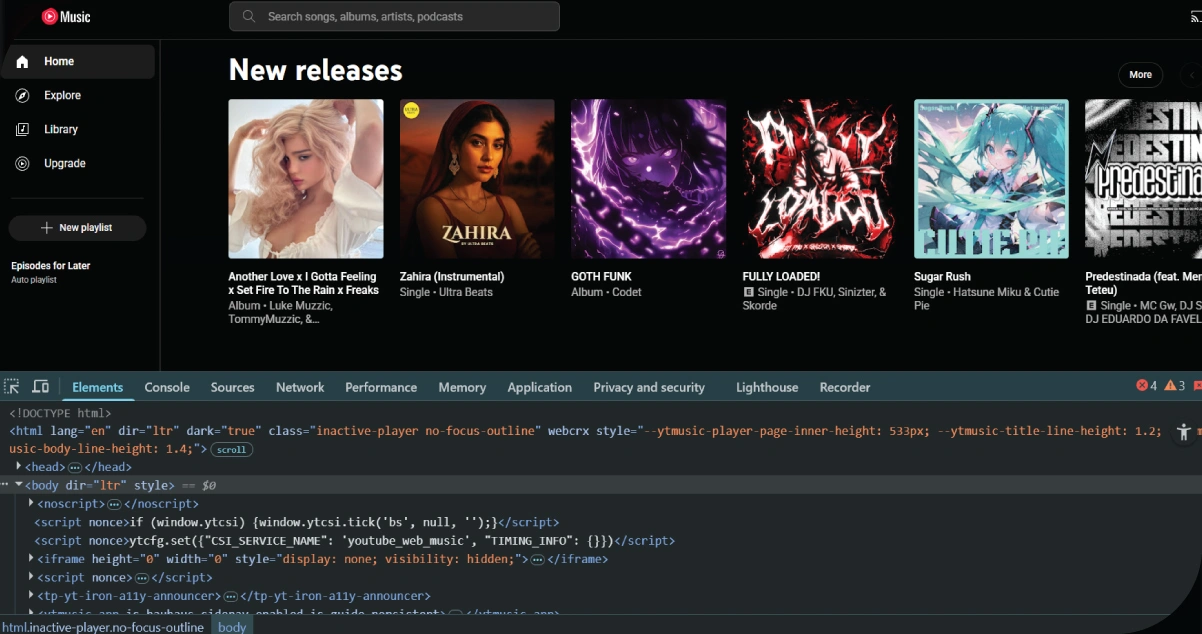1202x634 pixels.
Task: Select the Inspect element picker icon
Action: [12, 386]
